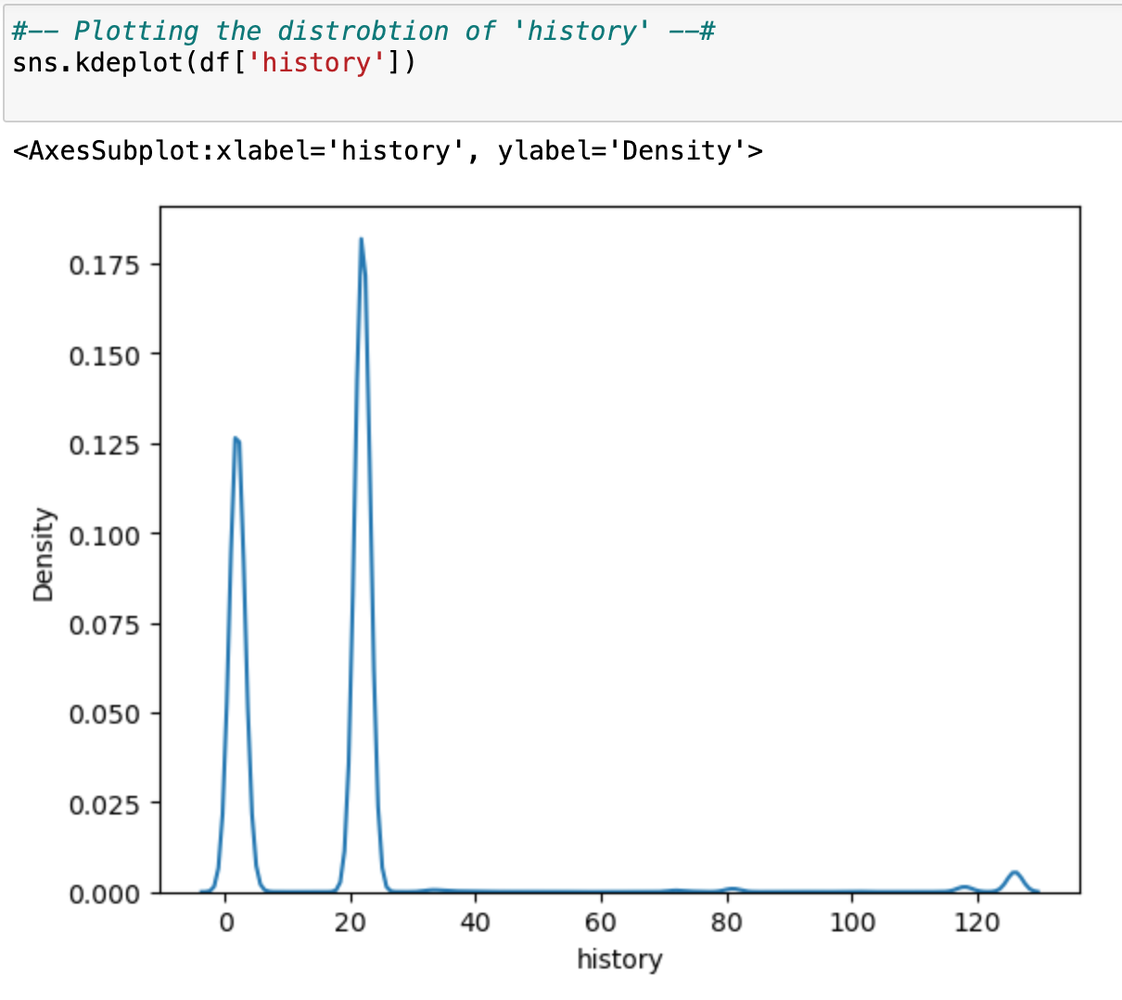This screenshot has width=1122, height=1000.
Task: Click the x-axis tick label 120
Action: click(977, 921)
